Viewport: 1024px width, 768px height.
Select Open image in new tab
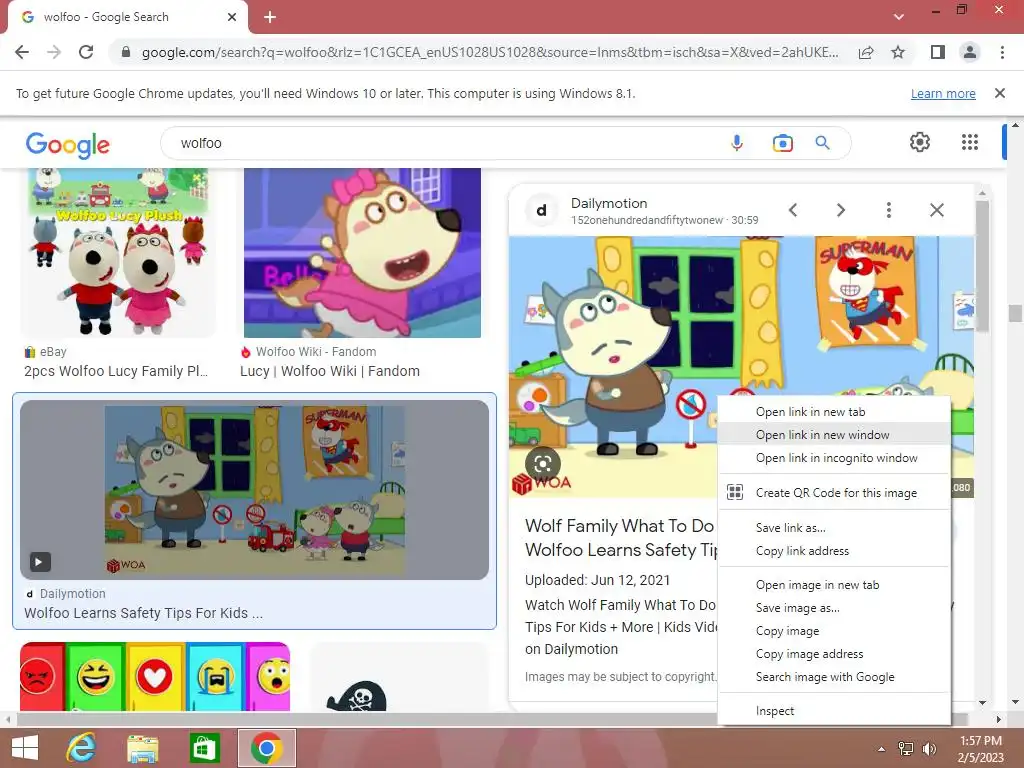tap(833, 585)
